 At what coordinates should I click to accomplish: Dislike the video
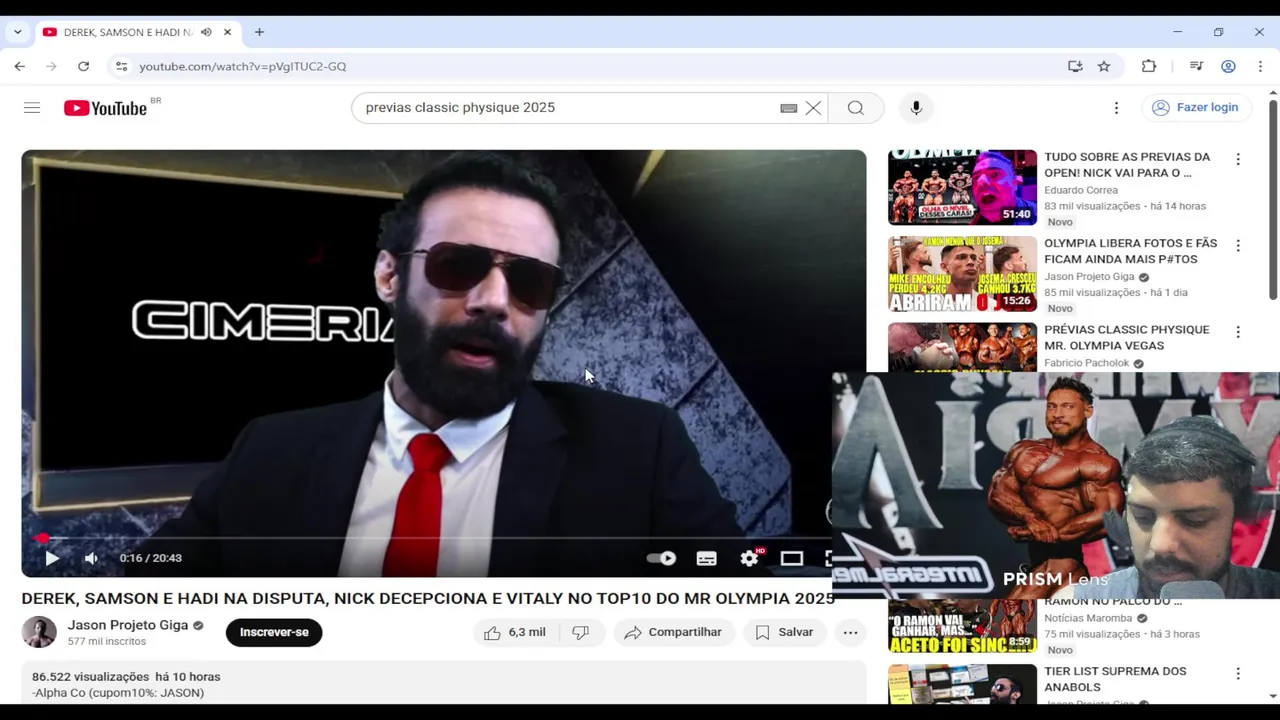[x=581, y=632]
